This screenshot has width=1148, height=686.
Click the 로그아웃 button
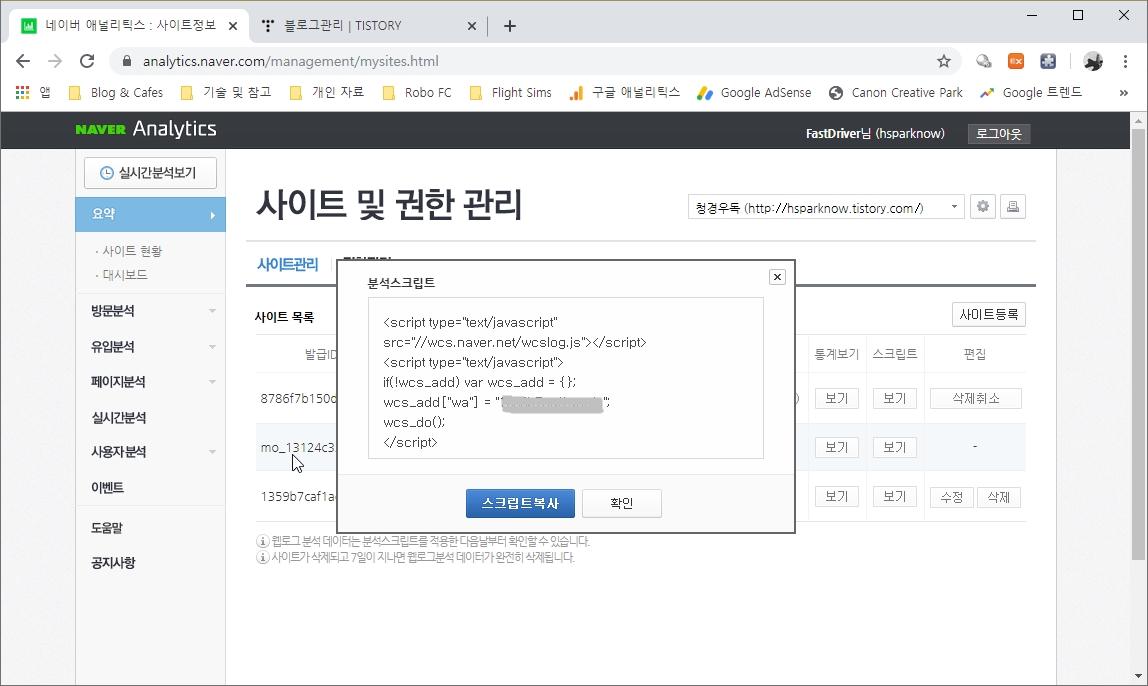[x=999, y=133]
